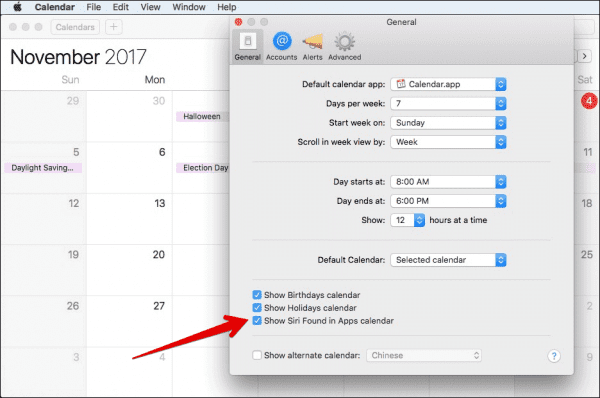
Task: Open the Calendar app menu
Action: pos(55,7)
